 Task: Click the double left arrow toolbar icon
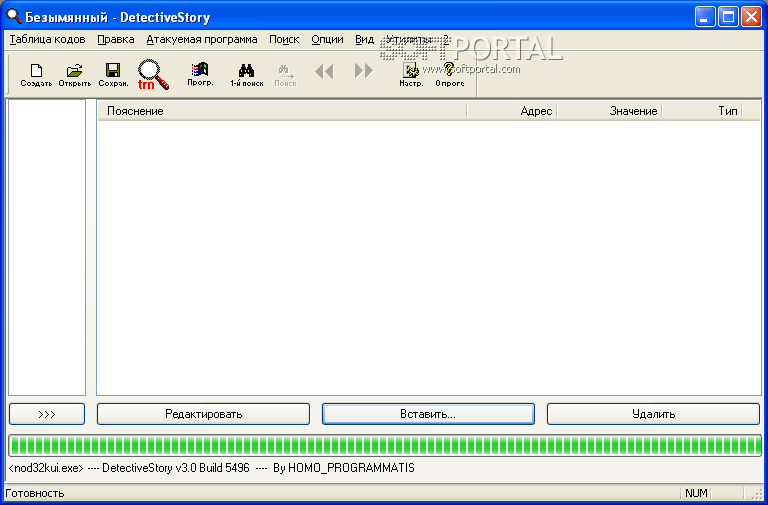[324, 72]
